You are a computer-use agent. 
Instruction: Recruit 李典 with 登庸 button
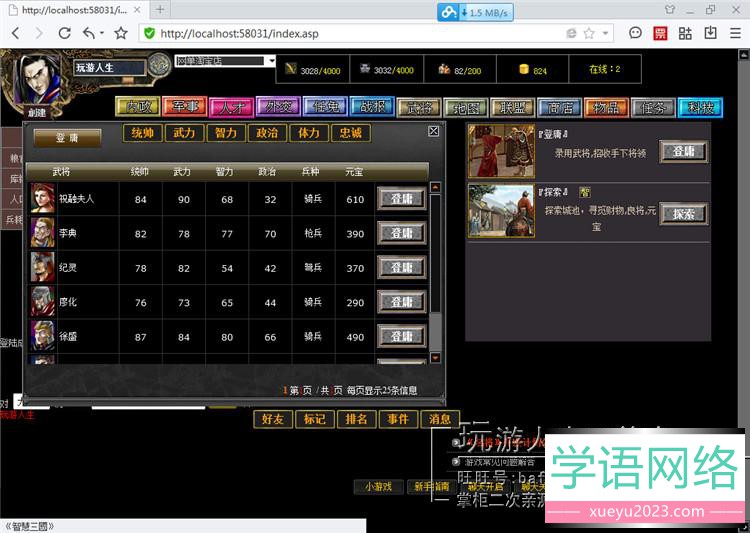(x=401, y=234)
